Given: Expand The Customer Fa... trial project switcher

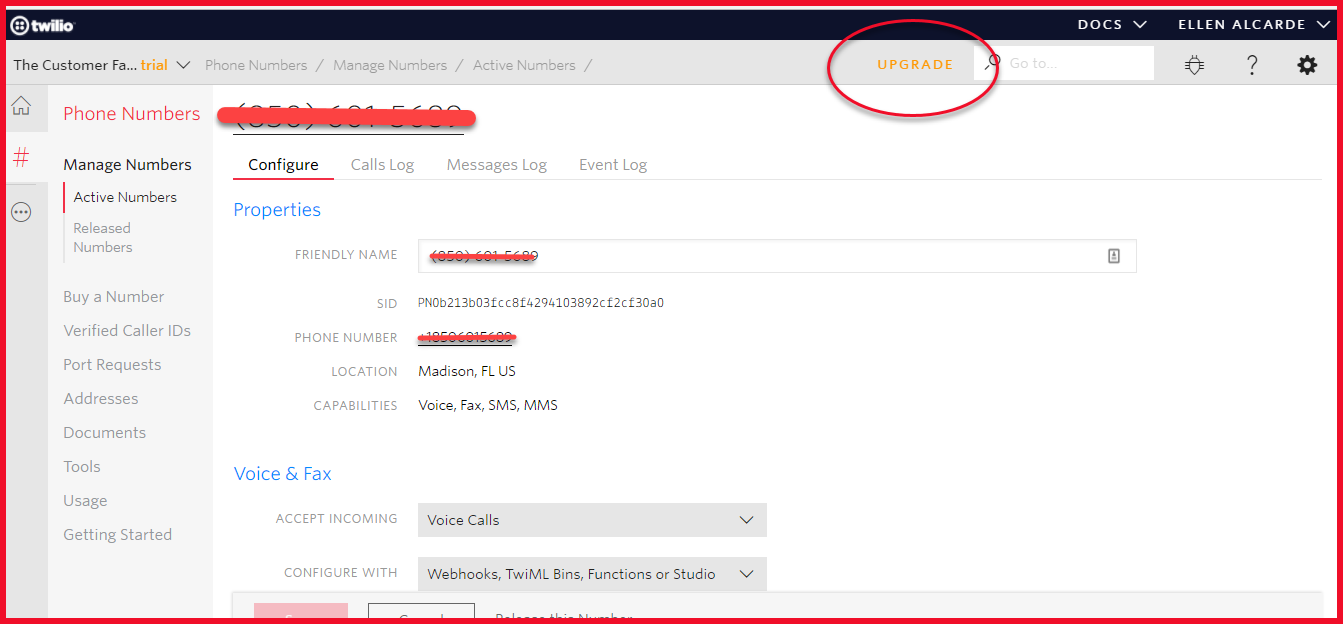Looking at the screenshot, I should [x=101, y=65].
